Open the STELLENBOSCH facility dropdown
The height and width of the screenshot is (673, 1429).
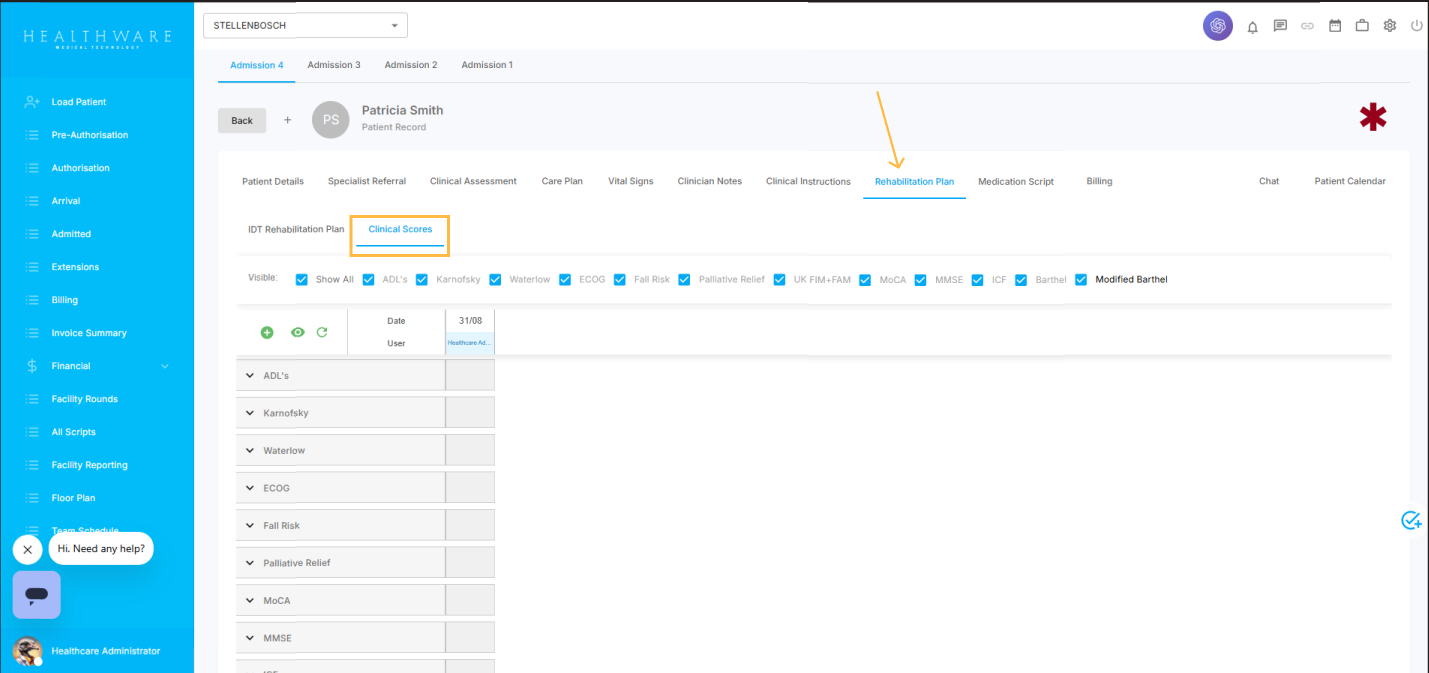tap(305, 25)
